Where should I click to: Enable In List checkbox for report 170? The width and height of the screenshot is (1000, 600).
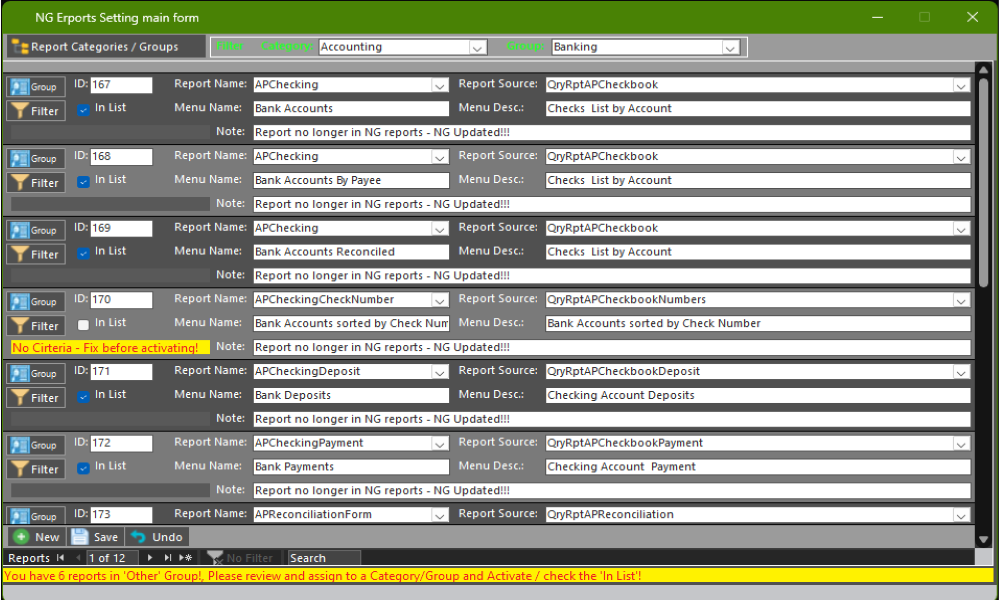click(84, 324)
